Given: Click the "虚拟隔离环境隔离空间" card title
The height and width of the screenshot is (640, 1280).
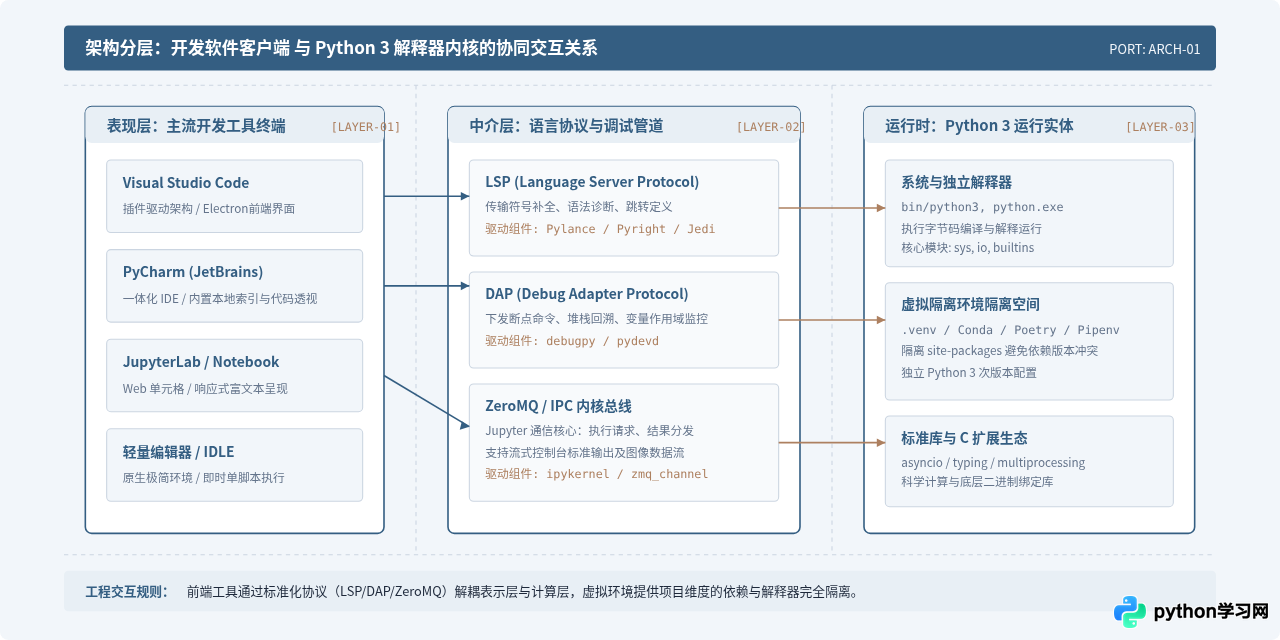Looking at the screenshot, I should point(970,305).
